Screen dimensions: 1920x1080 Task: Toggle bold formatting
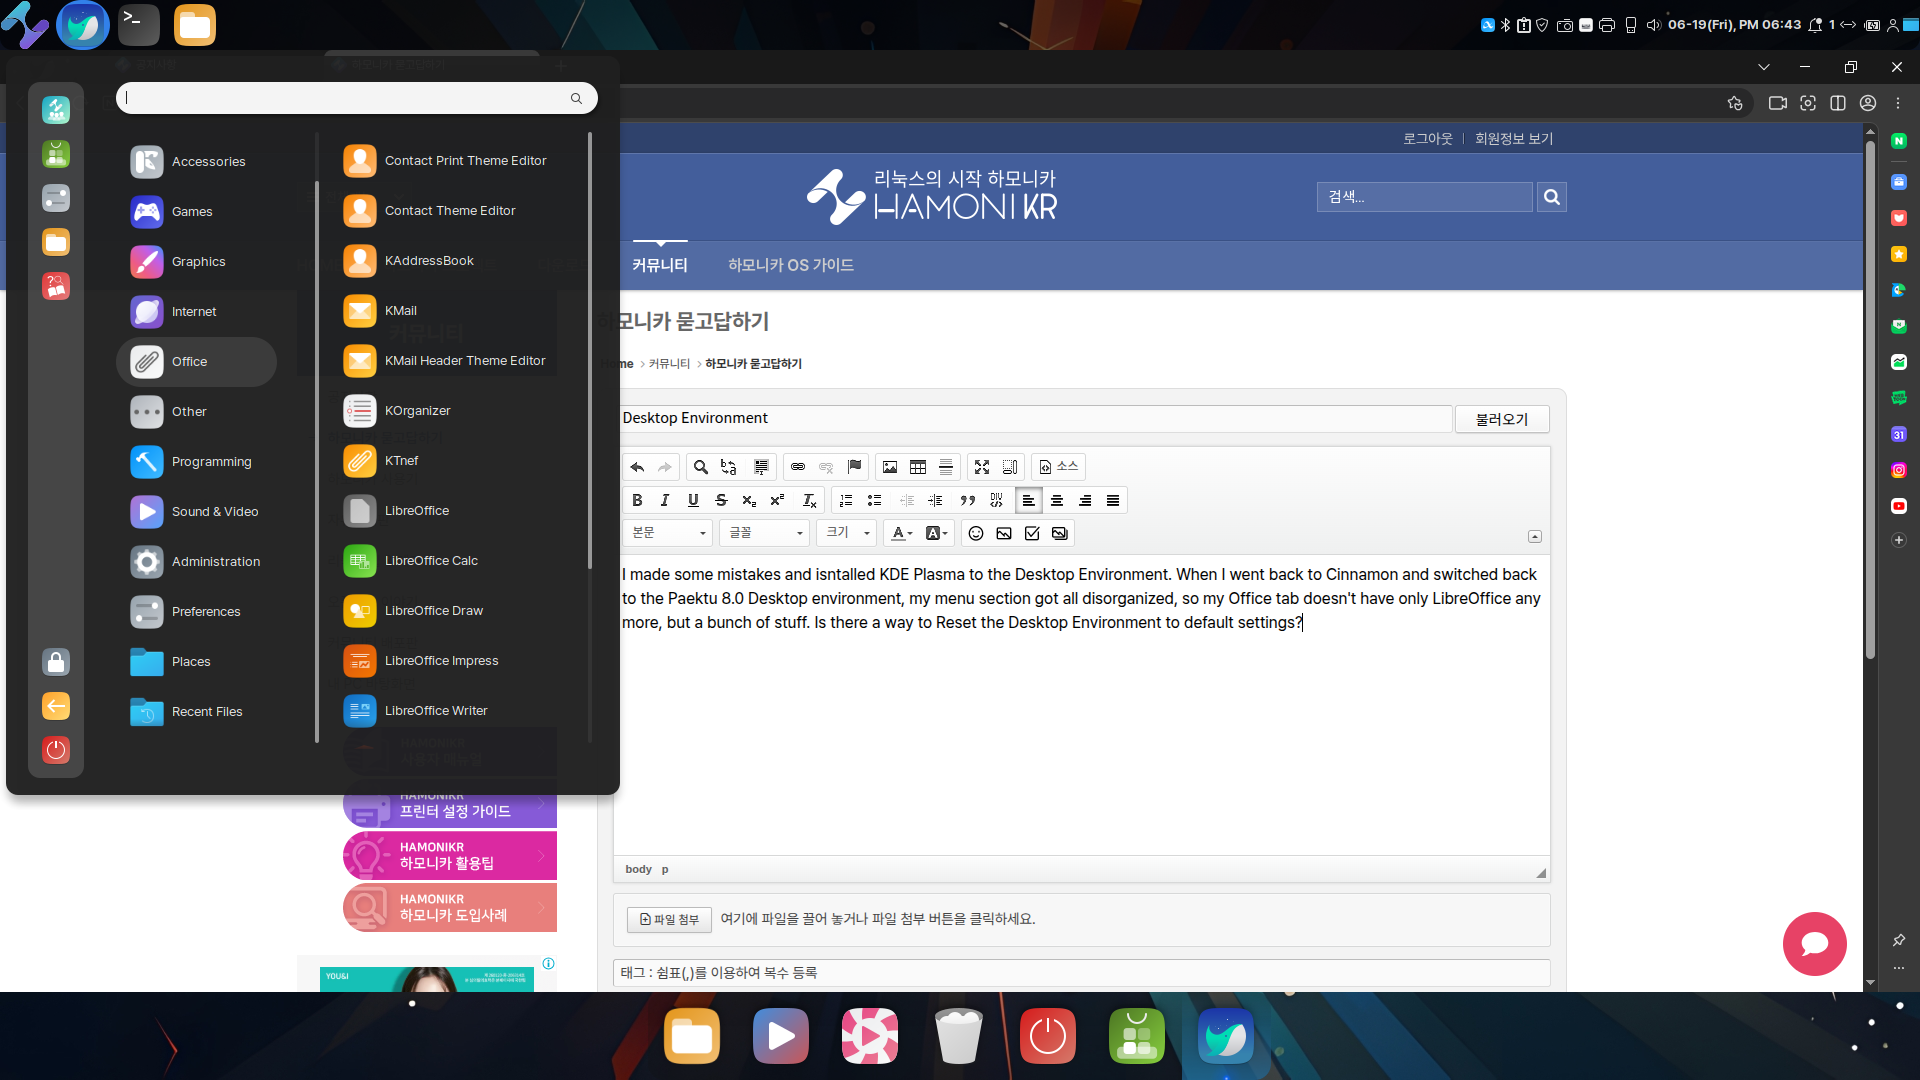click(637, 501)
